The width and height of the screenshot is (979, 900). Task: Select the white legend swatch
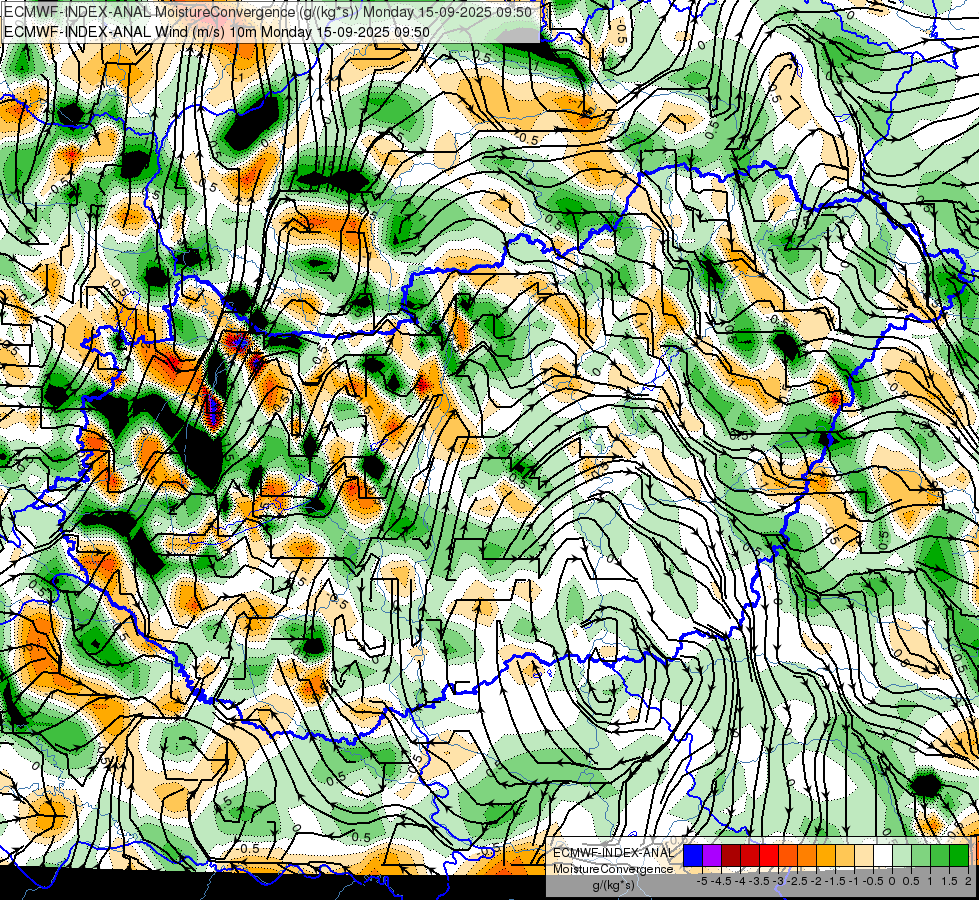[x=883, y=855]
